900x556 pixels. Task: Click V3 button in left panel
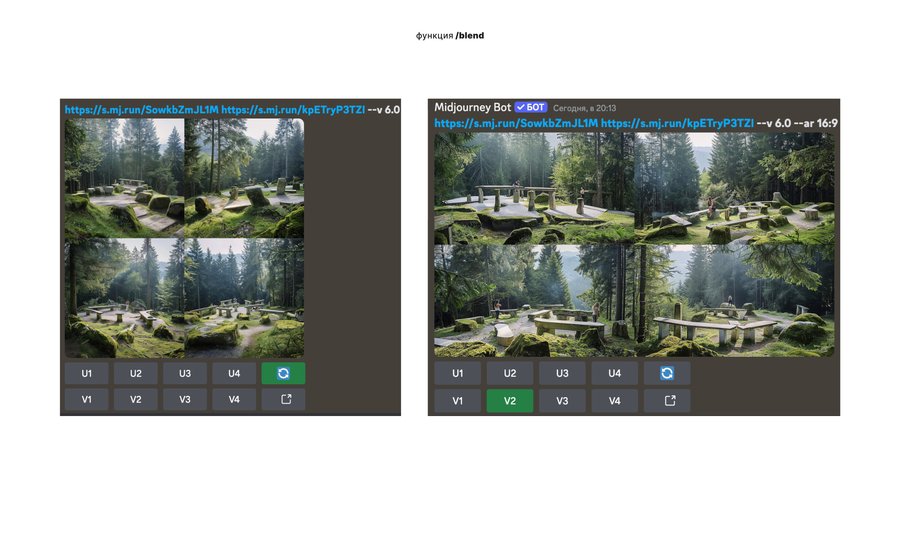pyautogui.click(x=185, y=399)
